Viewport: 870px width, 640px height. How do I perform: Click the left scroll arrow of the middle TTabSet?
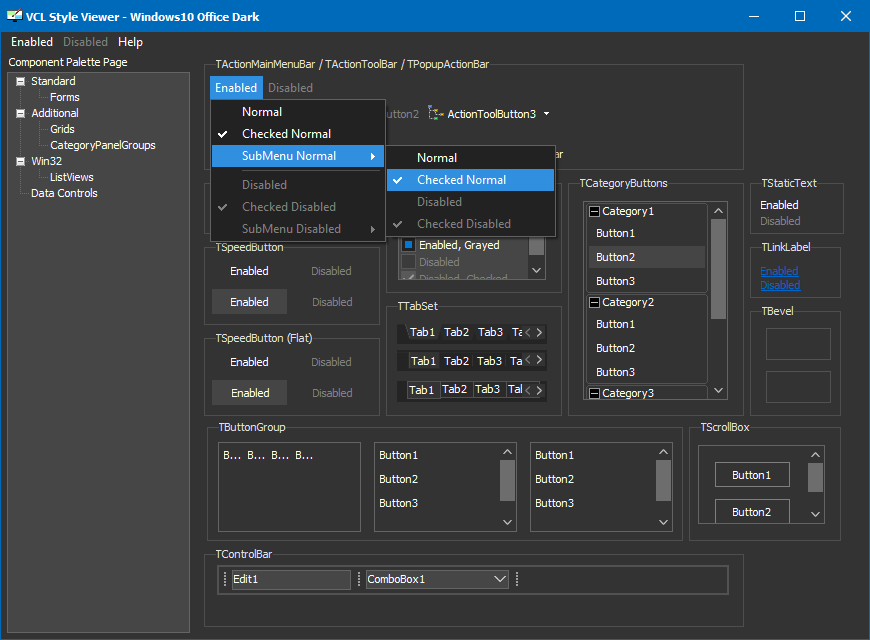[x=528, y=360]
